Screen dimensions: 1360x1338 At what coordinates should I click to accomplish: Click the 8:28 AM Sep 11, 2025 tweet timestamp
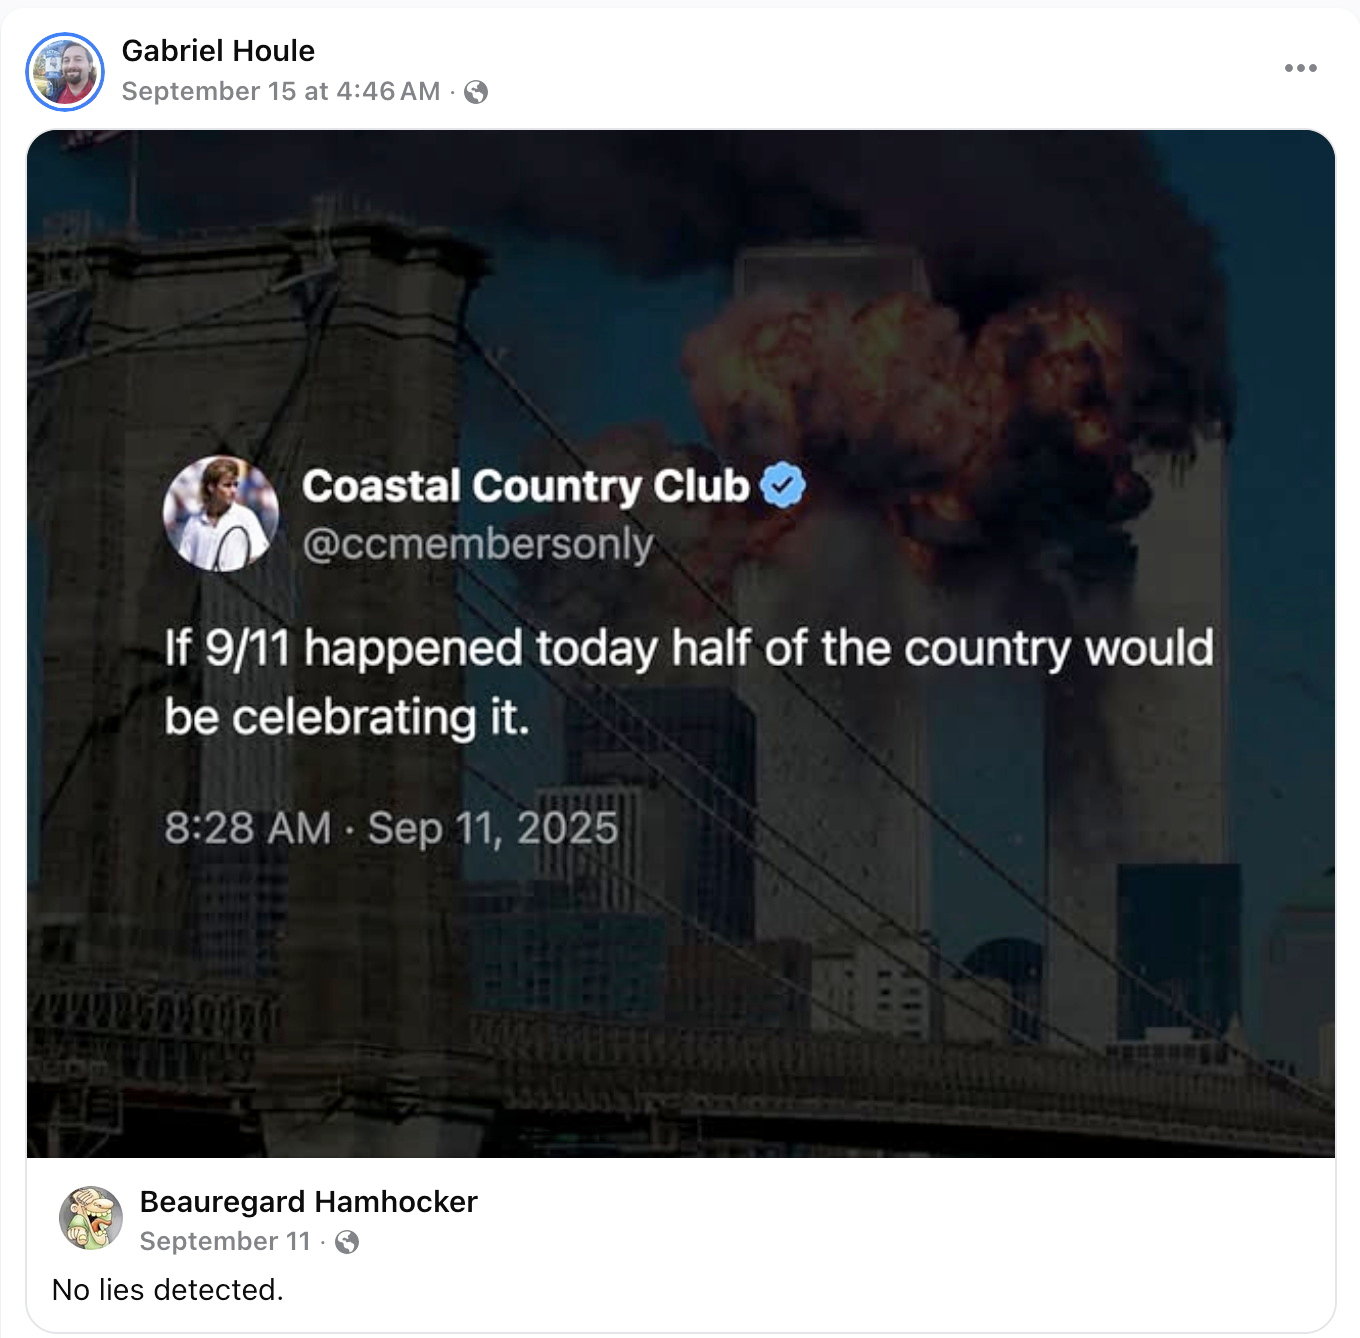tap(391, 828)
